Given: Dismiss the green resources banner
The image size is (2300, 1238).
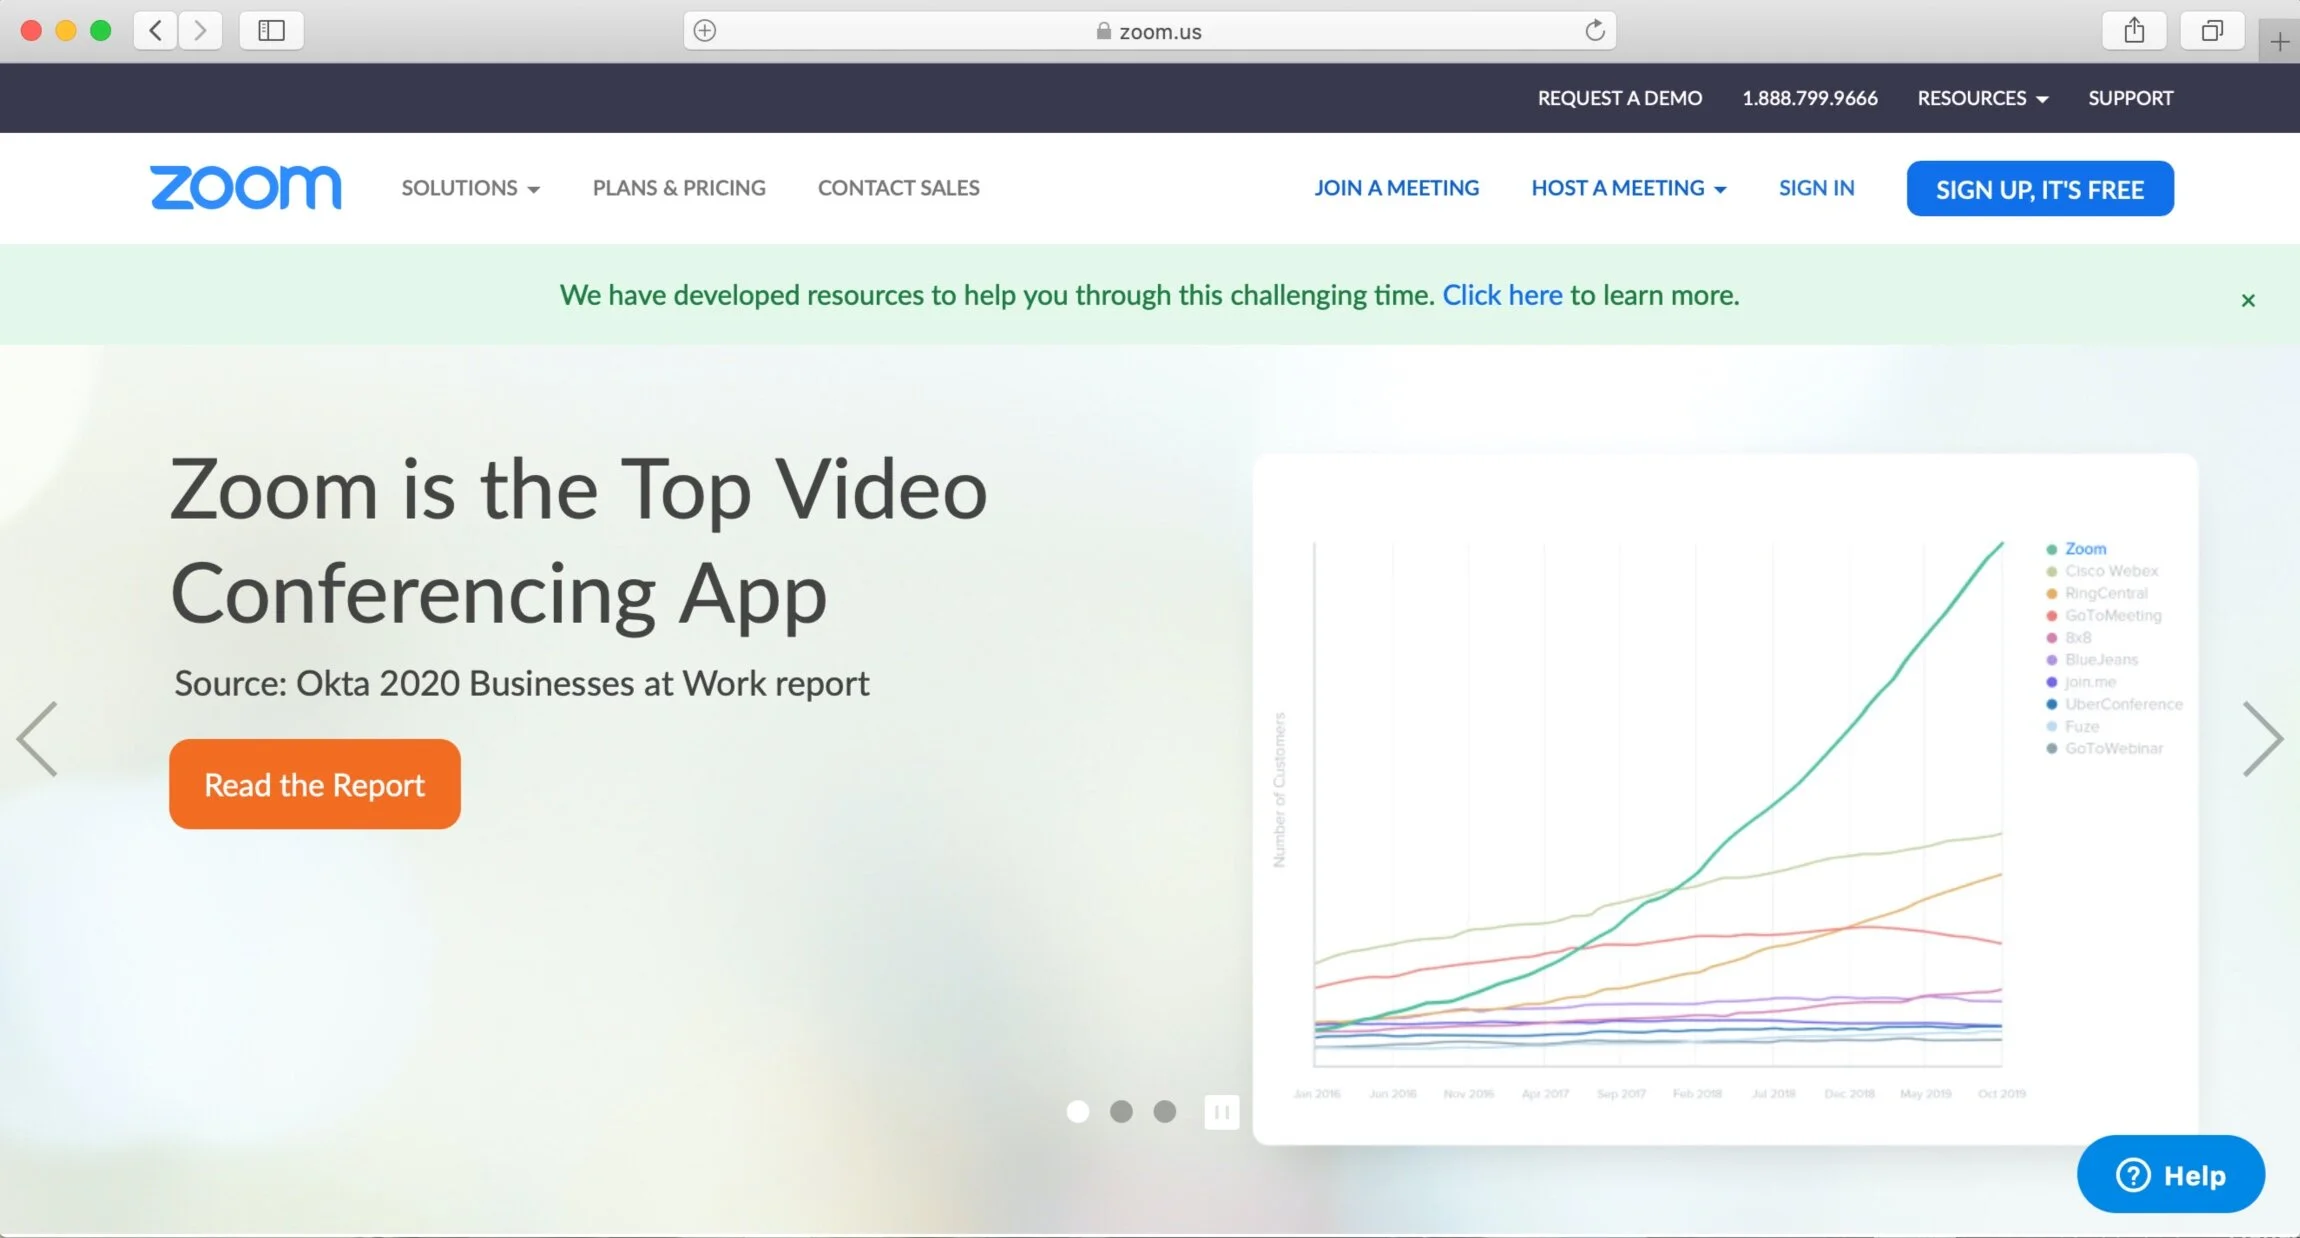Looking at the screenshot, I should [2247, 300].
